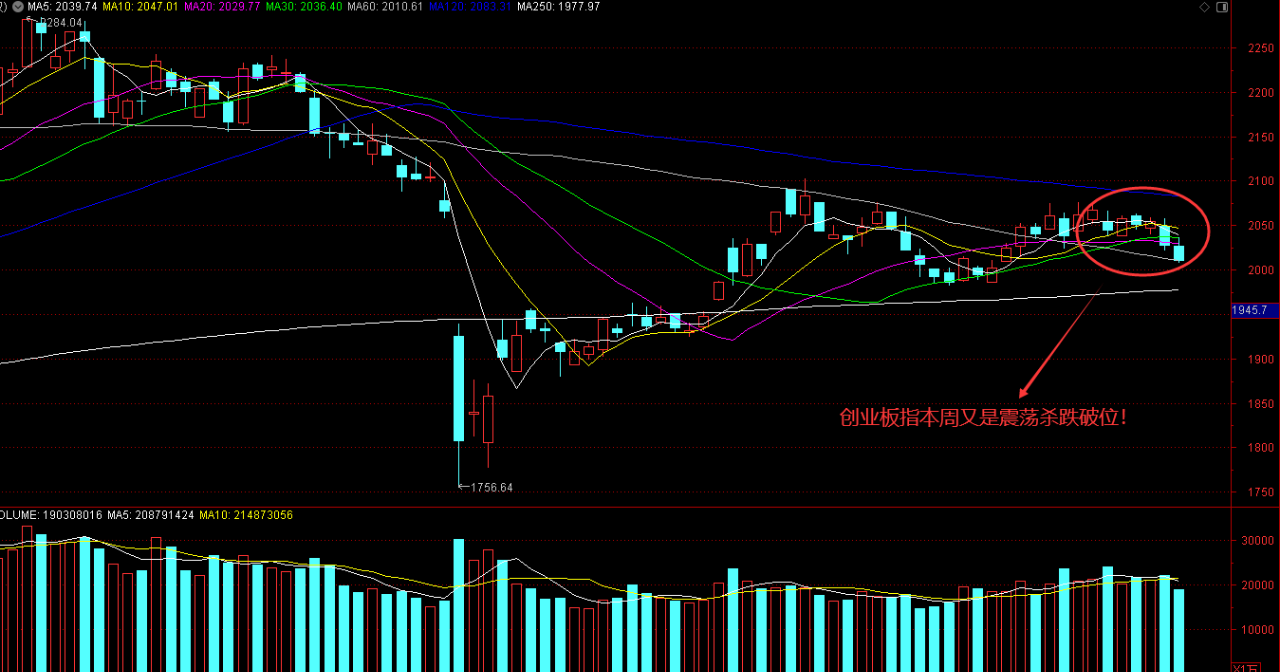This screenshot has width=1280, height=672.
Task: Select the MA10: 2047.01 label
Action: tap(140, 6)
